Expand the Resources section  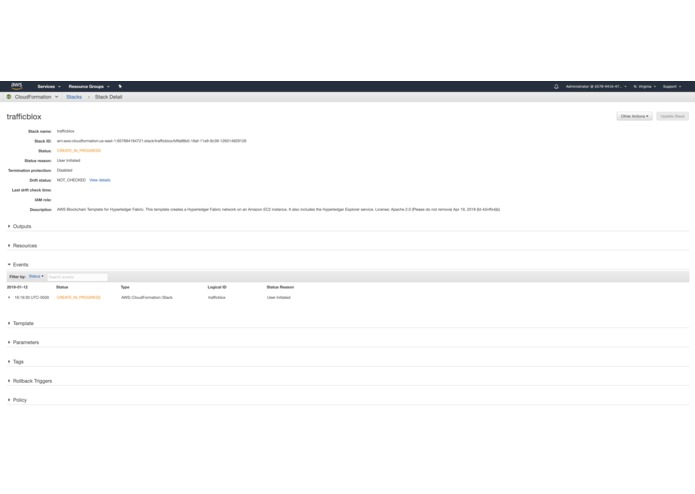click(x=22, y=245)
